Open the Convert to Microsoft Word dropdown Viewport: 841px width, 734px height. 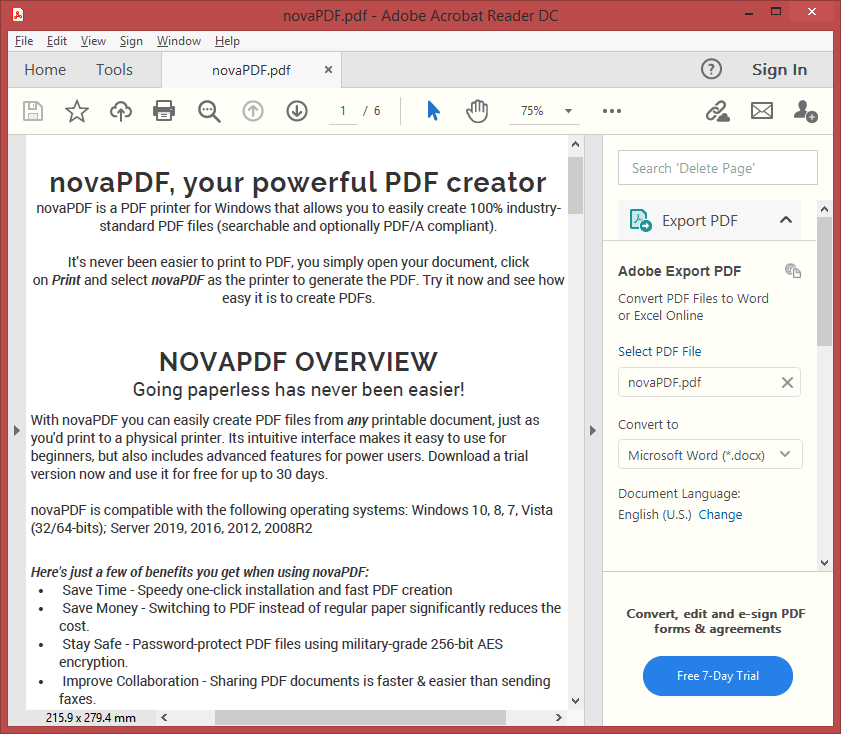point(710,455)
